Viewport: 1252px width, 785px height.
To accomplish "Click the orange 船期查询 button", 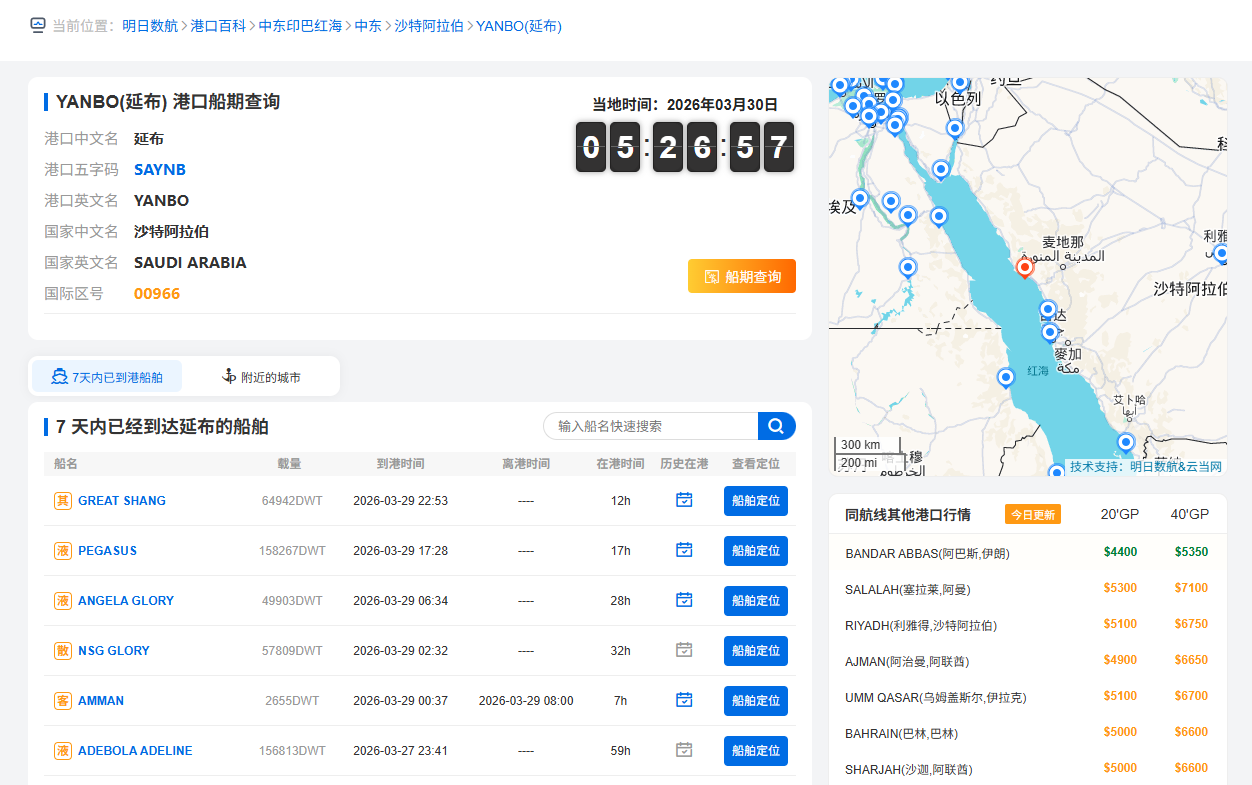I will click(x=741, y=277).
